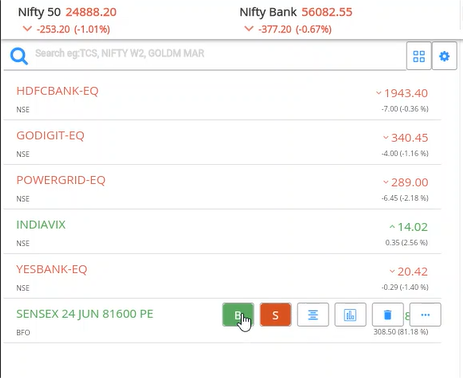
Task: Click the blue search magnifier icon
Action: (x=19, y=56)
